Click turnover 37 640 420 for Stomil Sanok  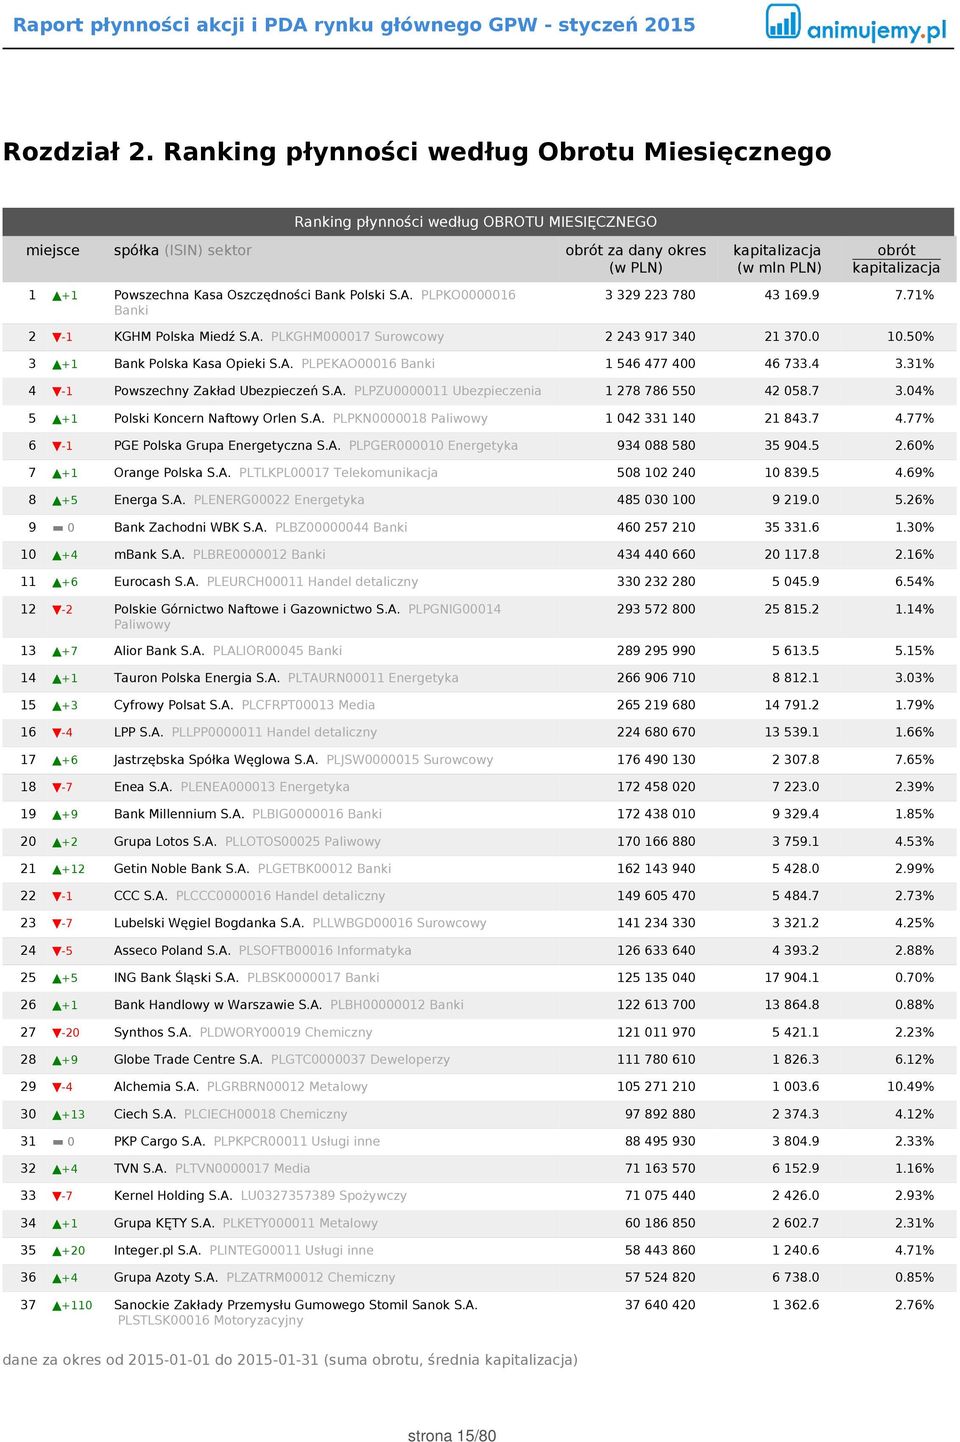click(660, 1305)
